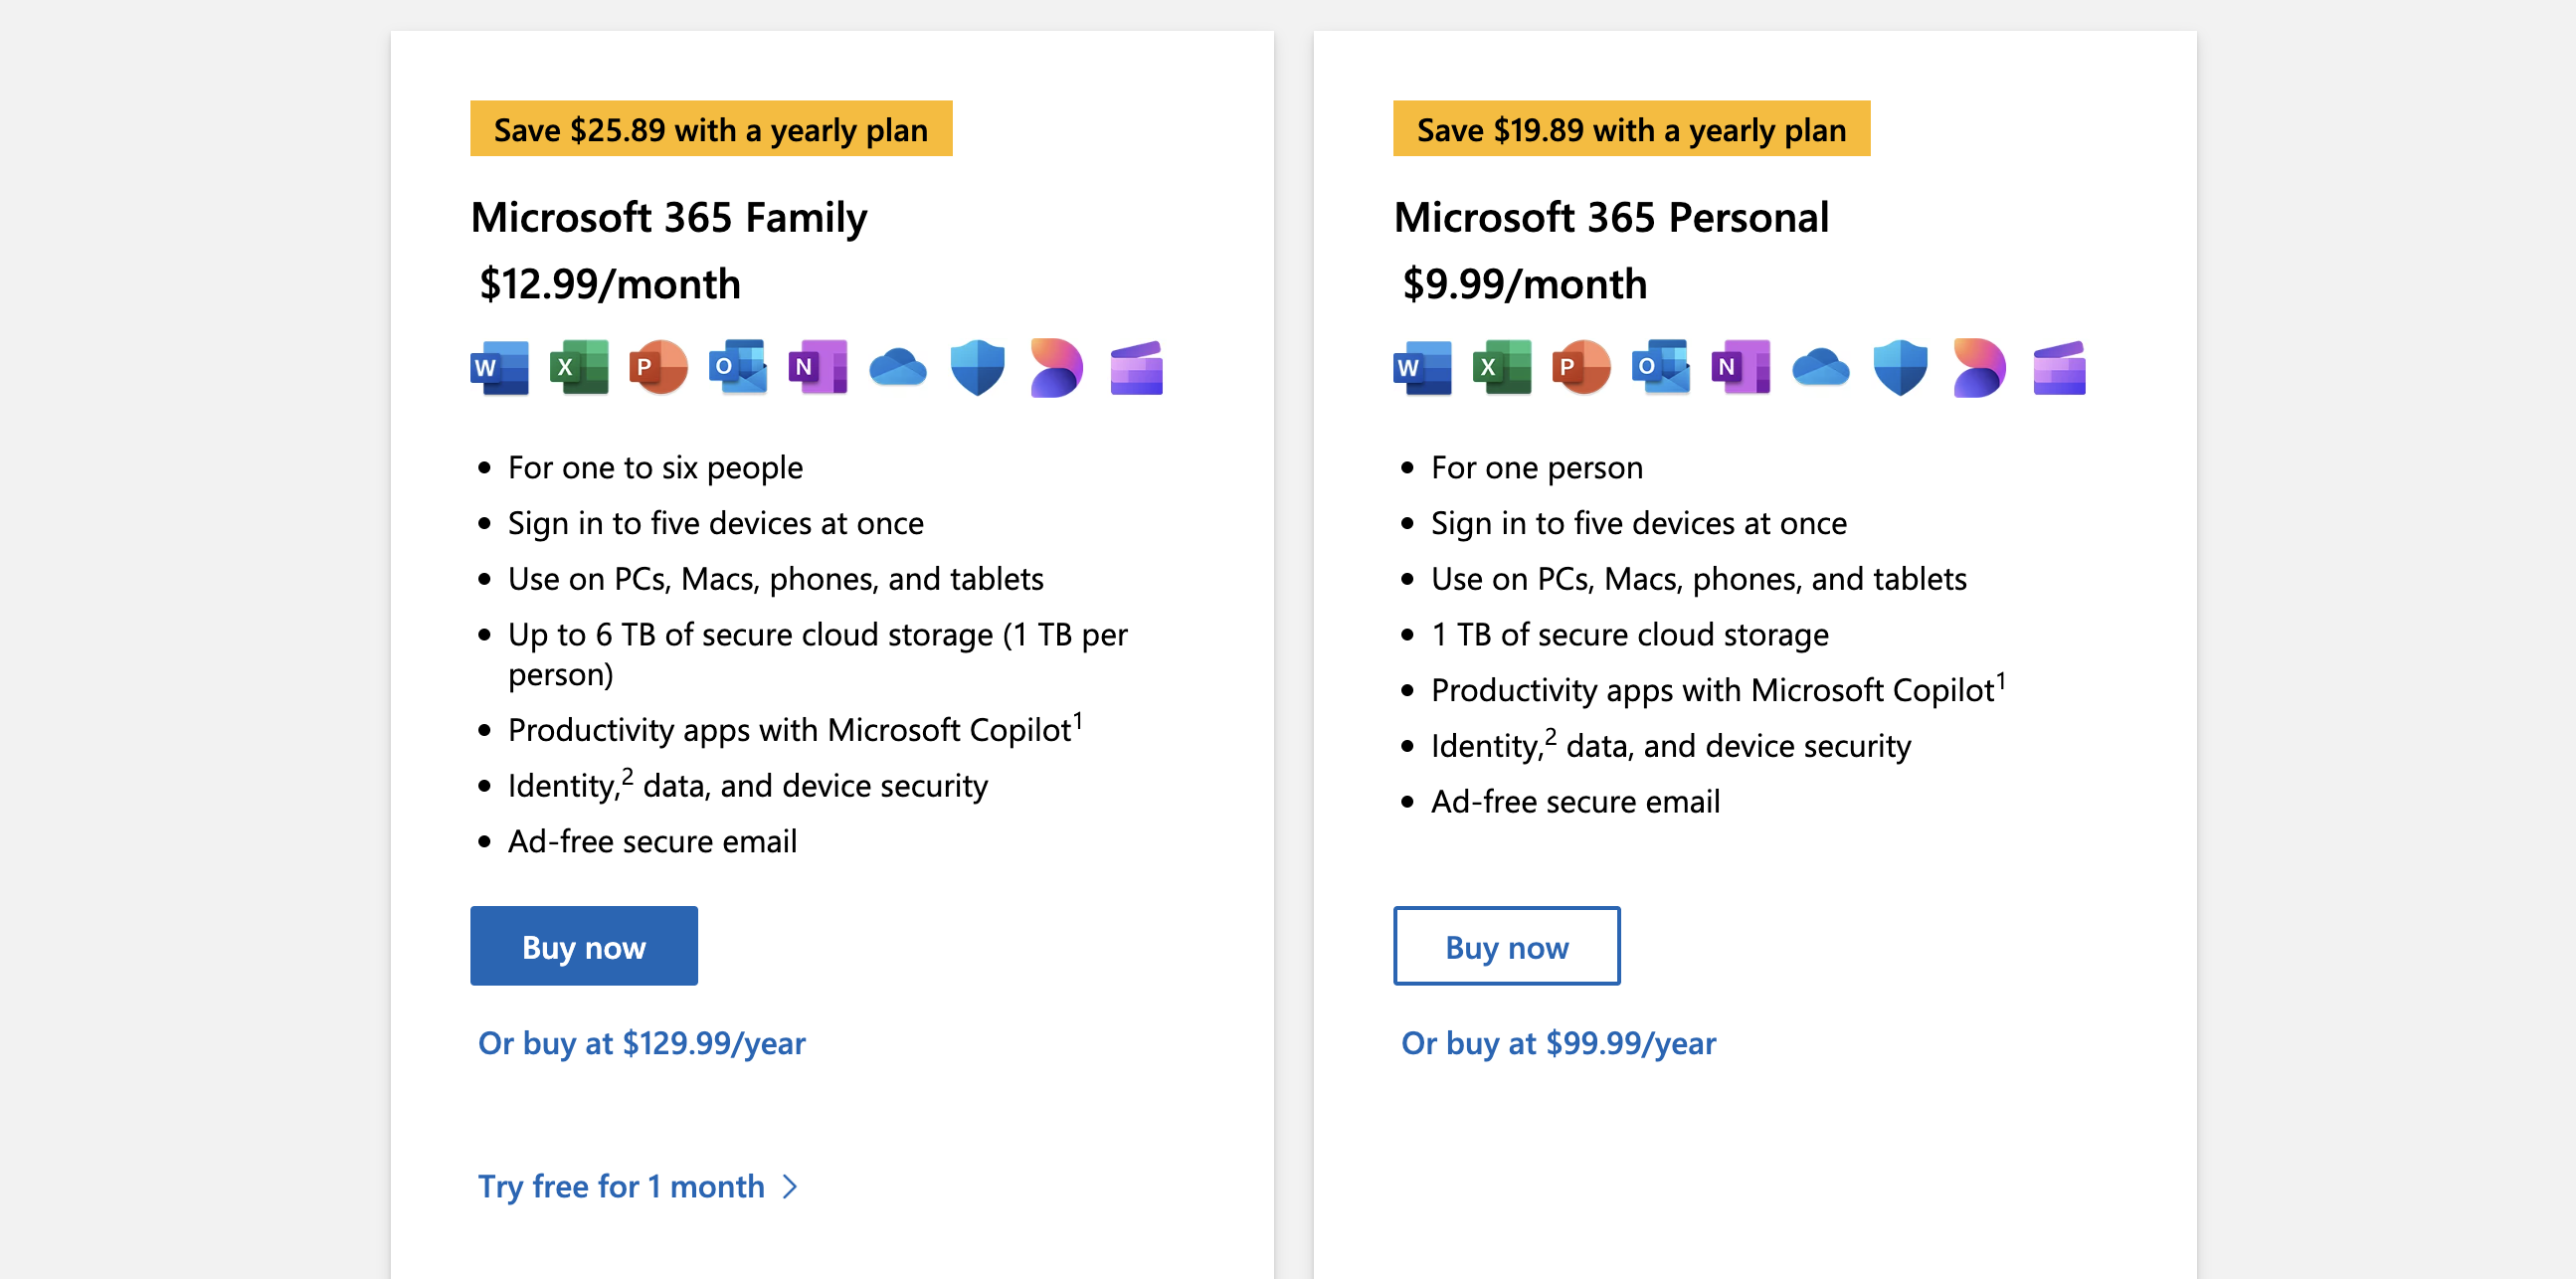2576x1279 pixels.
Task: Click the Clipchamp icon in the Family plan
Action: 1137,368
